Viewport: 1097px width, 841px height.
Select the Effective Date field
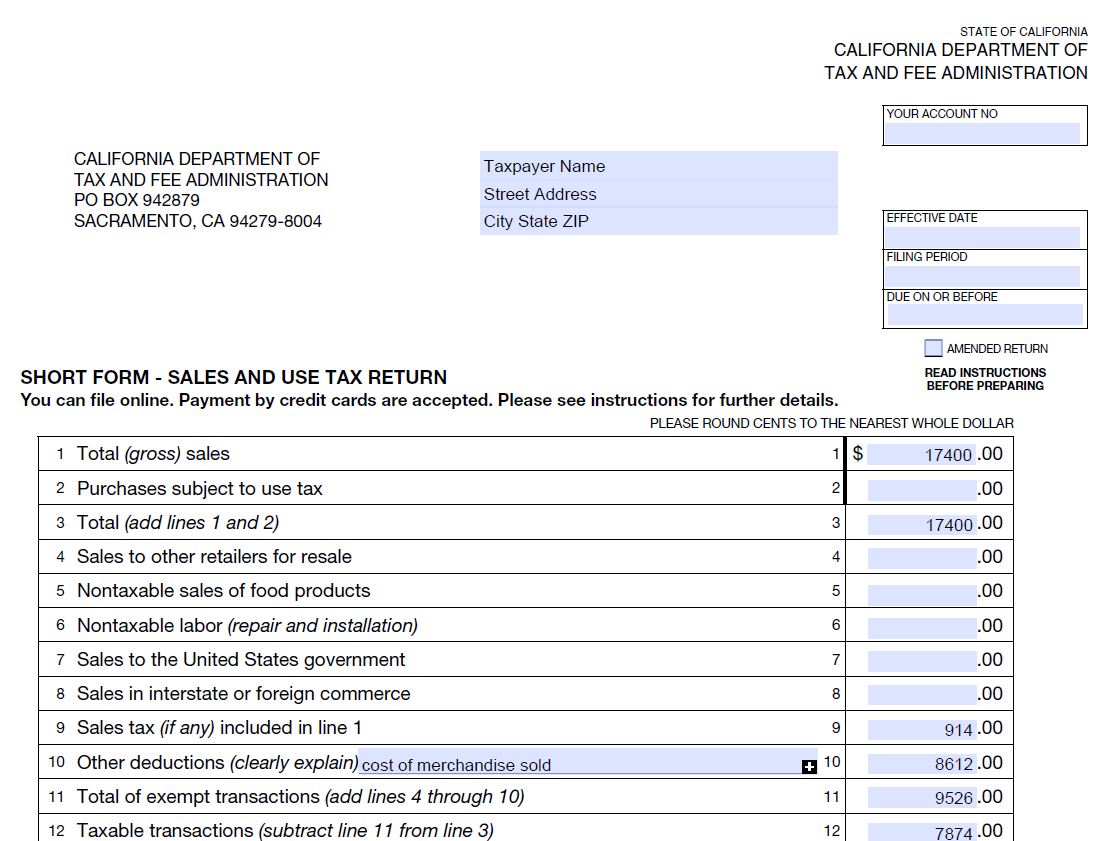coord(983,236)
